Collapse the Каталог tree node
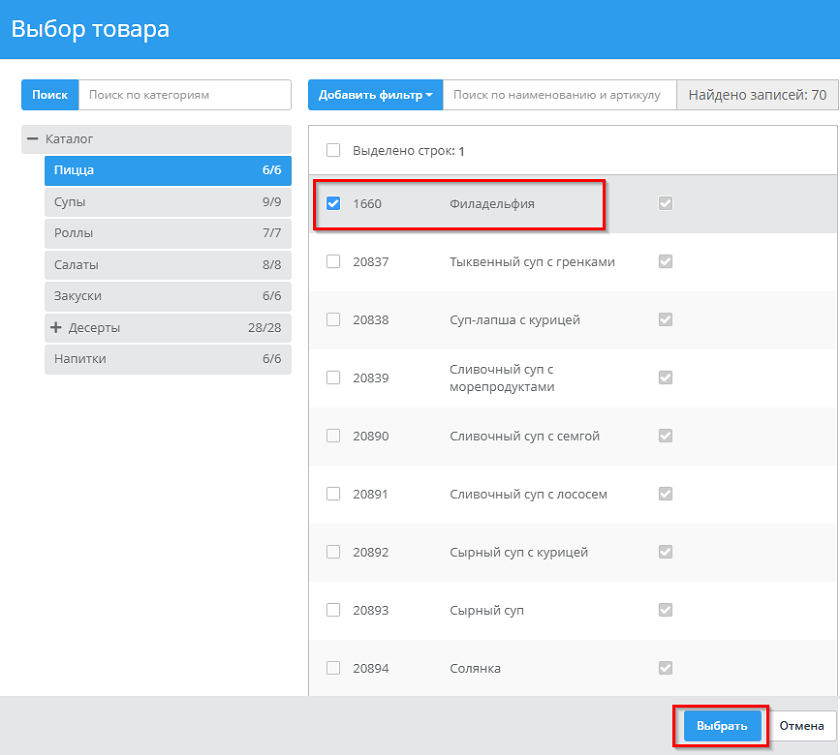This screenshot has height=755, width=840. (33, 139)
